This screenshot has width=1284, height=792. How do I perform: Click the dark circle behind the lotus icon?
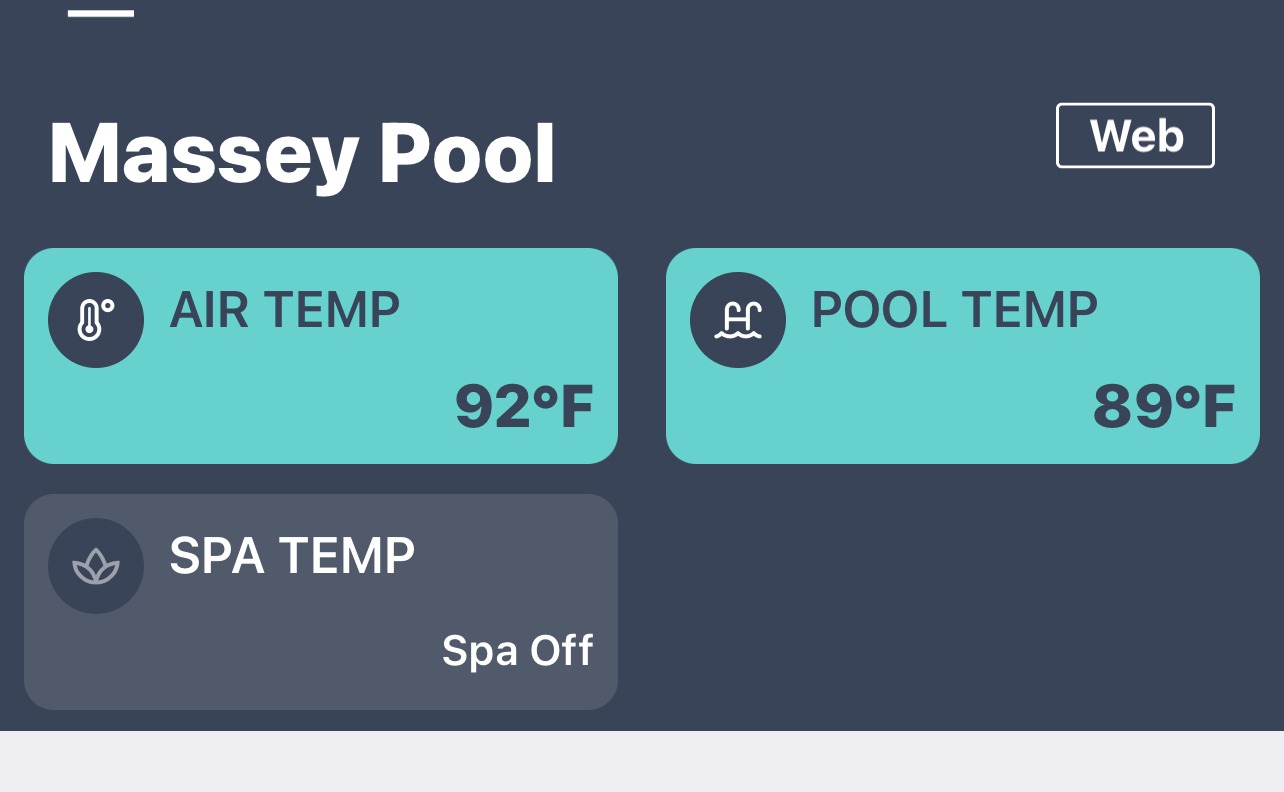(x=96, y=566)
